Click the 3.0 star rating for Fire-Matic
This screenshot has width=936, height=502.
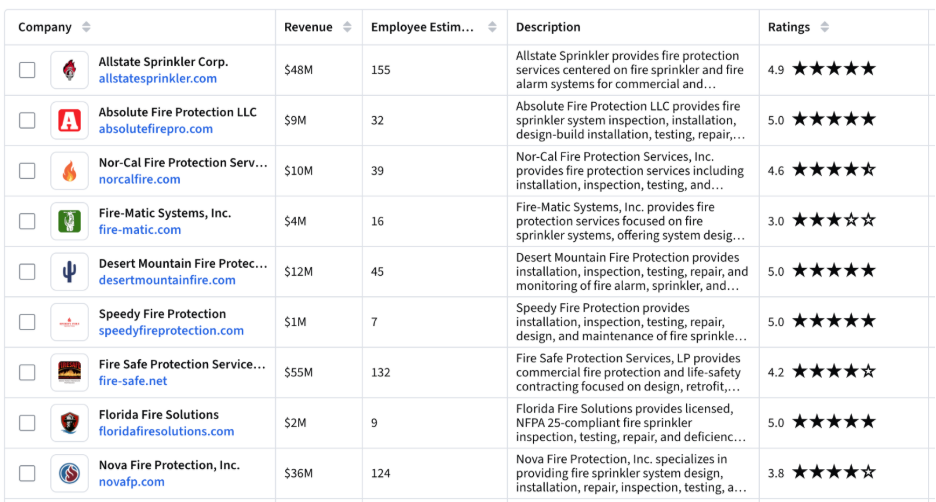tap(821, 221)
